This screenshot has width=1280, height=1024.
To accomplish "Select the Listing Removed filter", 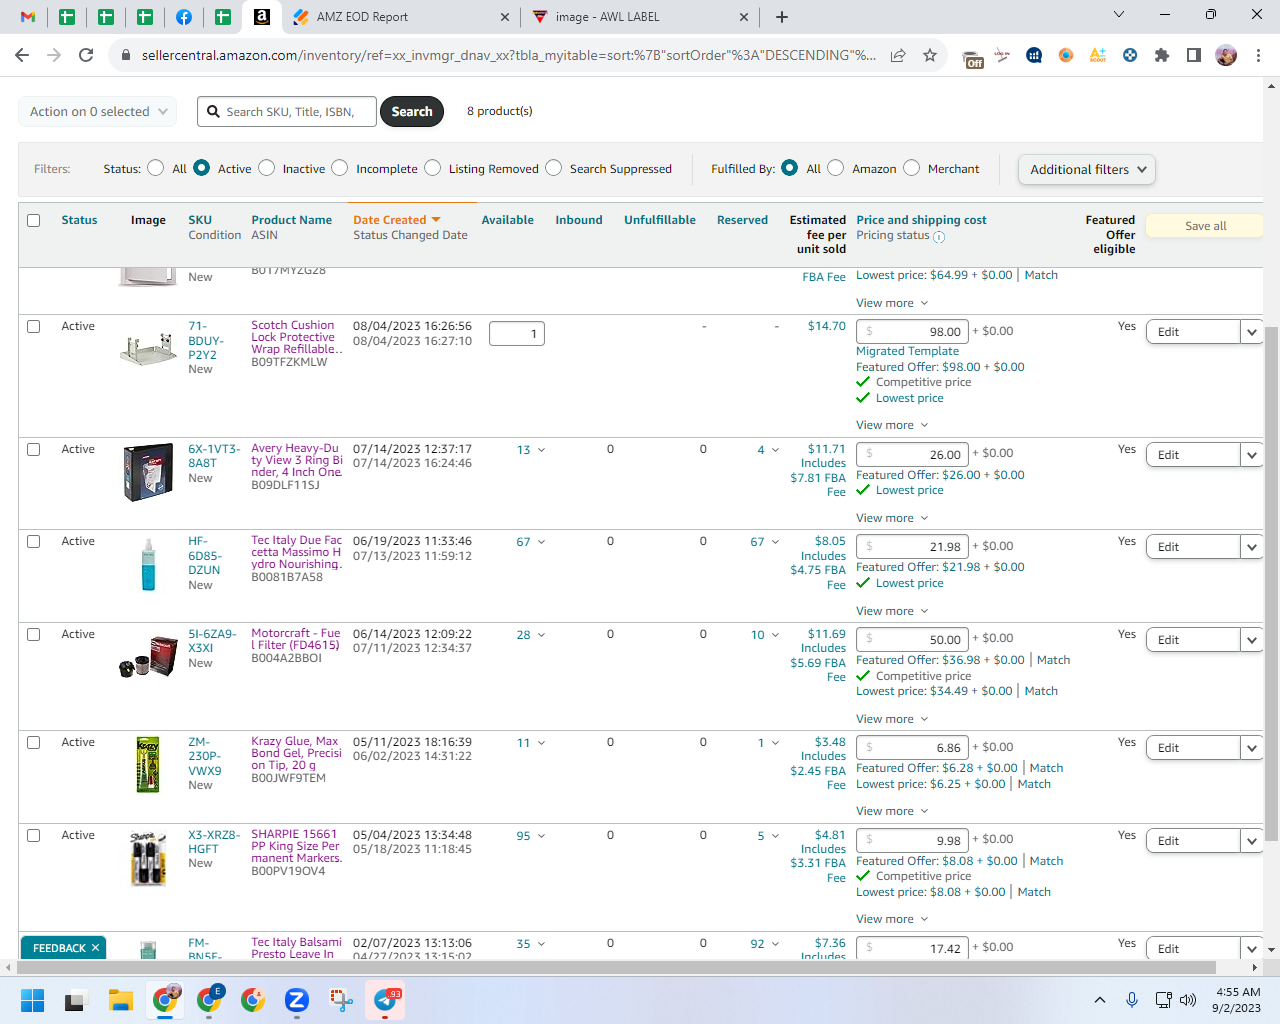I will [x=433, y=168].
